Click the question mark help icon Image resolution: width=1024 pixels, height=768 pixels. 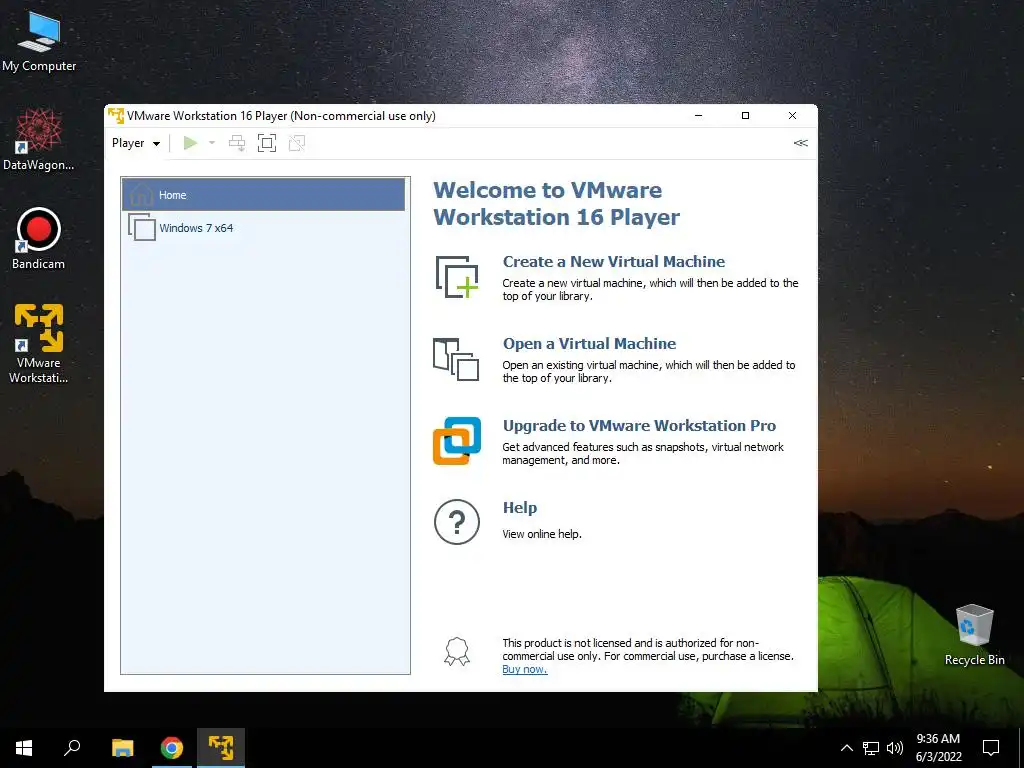tap(456, 522)
